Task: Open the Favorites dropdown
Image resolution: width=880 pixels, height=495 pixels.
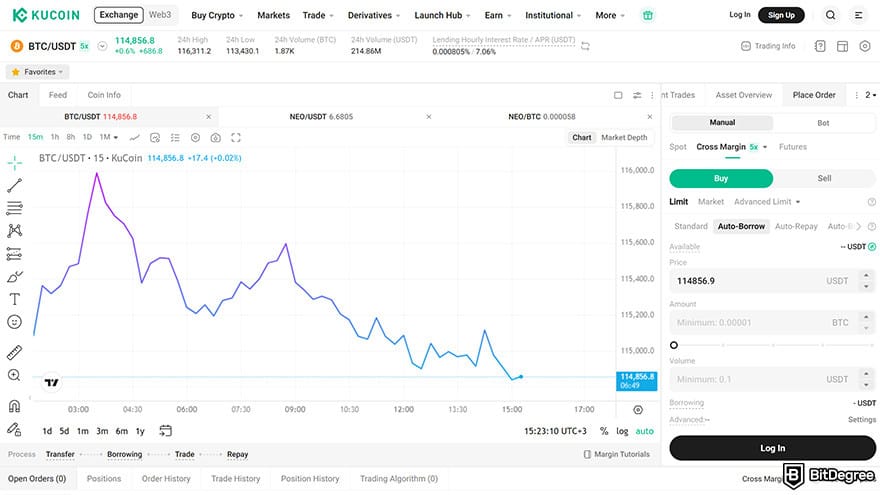Action: [38, 72]
